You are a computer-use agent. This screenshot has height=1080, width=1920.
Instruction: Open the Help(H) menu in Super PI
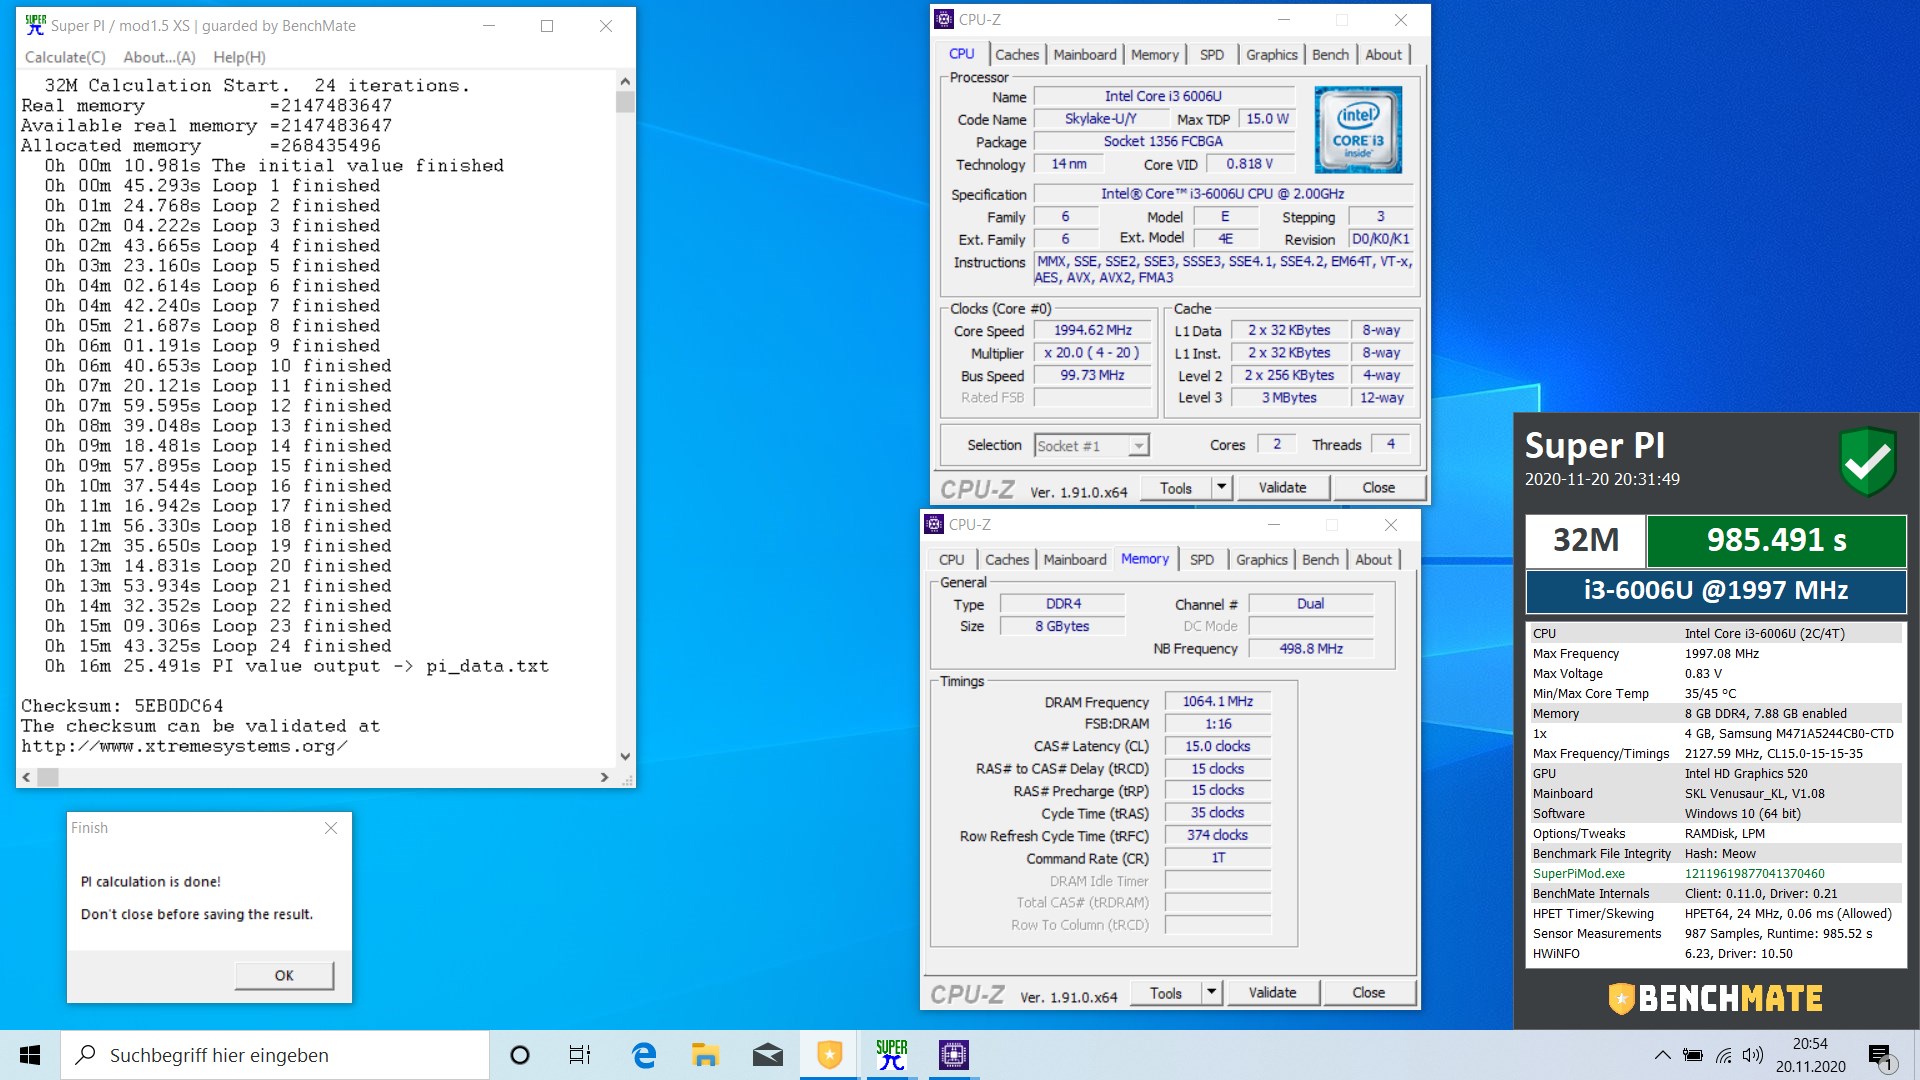[239, 57]
